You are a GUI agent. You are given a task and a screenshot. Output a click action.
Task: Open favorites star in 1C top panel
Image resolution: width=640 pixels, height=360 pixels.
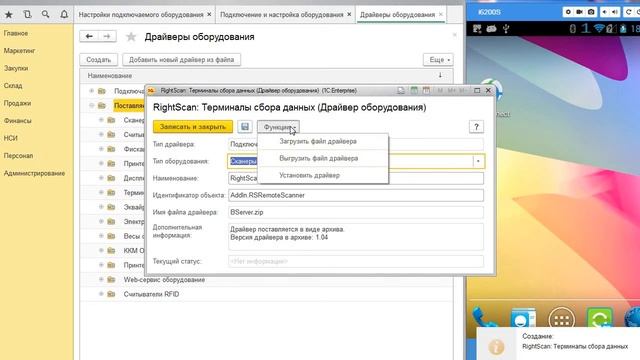(9, 15)
